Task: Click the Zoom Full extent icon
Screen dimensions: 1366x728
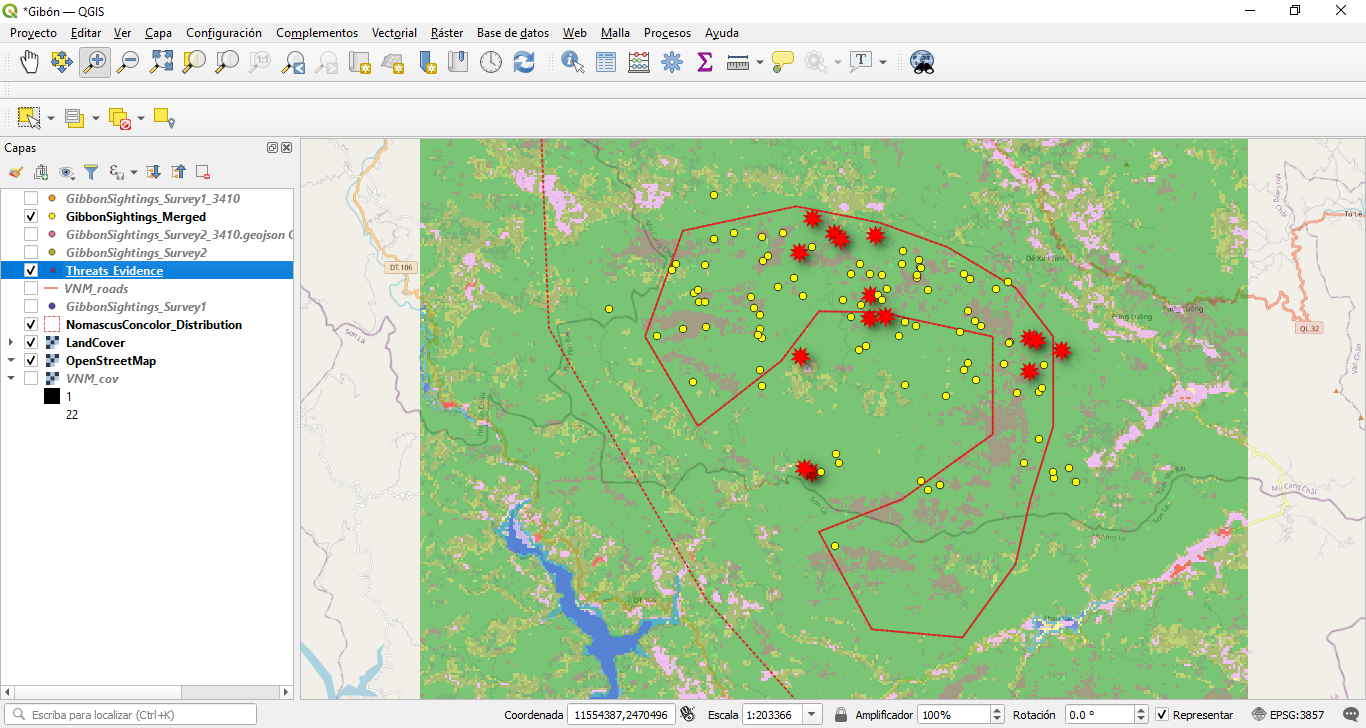Action: pos(161,62)
